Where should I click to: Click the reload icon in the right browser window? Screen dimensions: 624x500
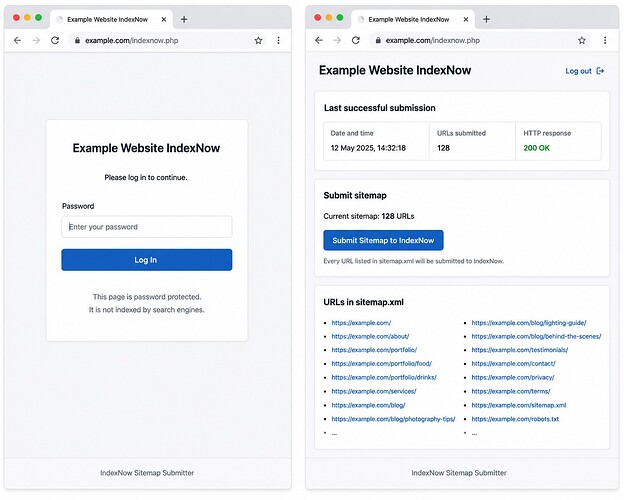(356, 40)
